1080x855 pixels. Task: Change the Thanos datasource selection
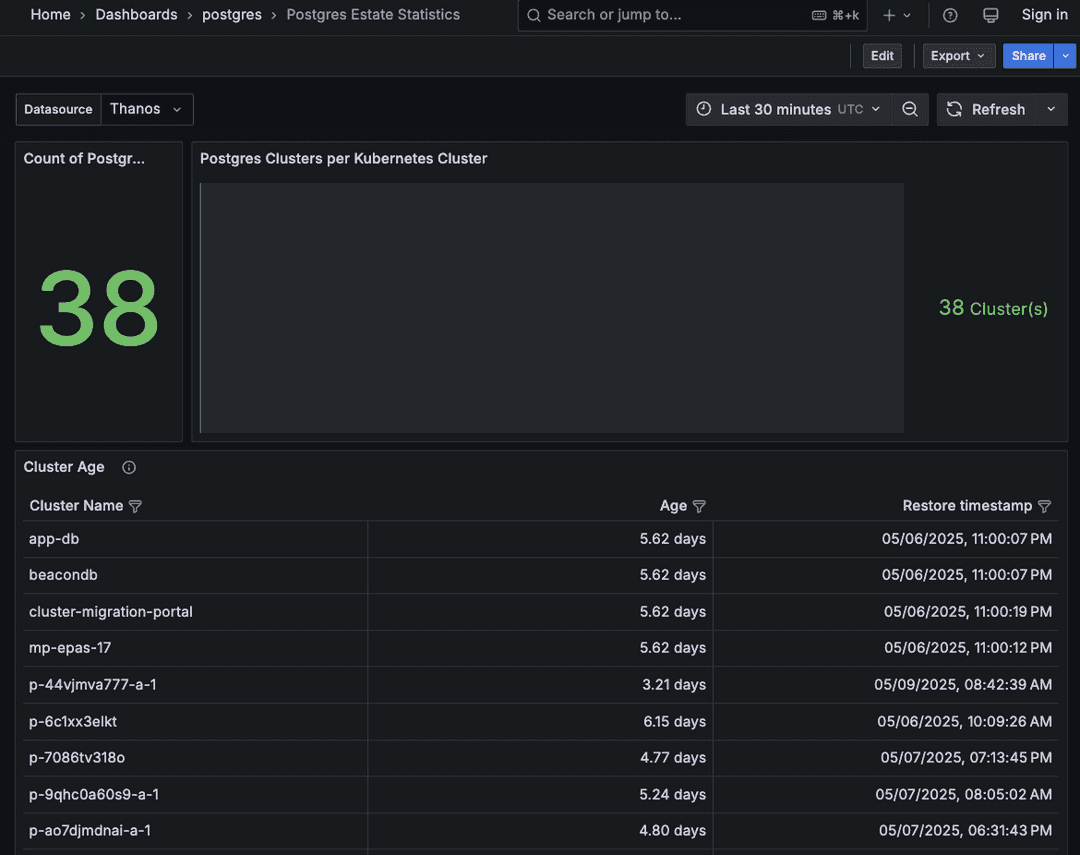click(146, 109)
